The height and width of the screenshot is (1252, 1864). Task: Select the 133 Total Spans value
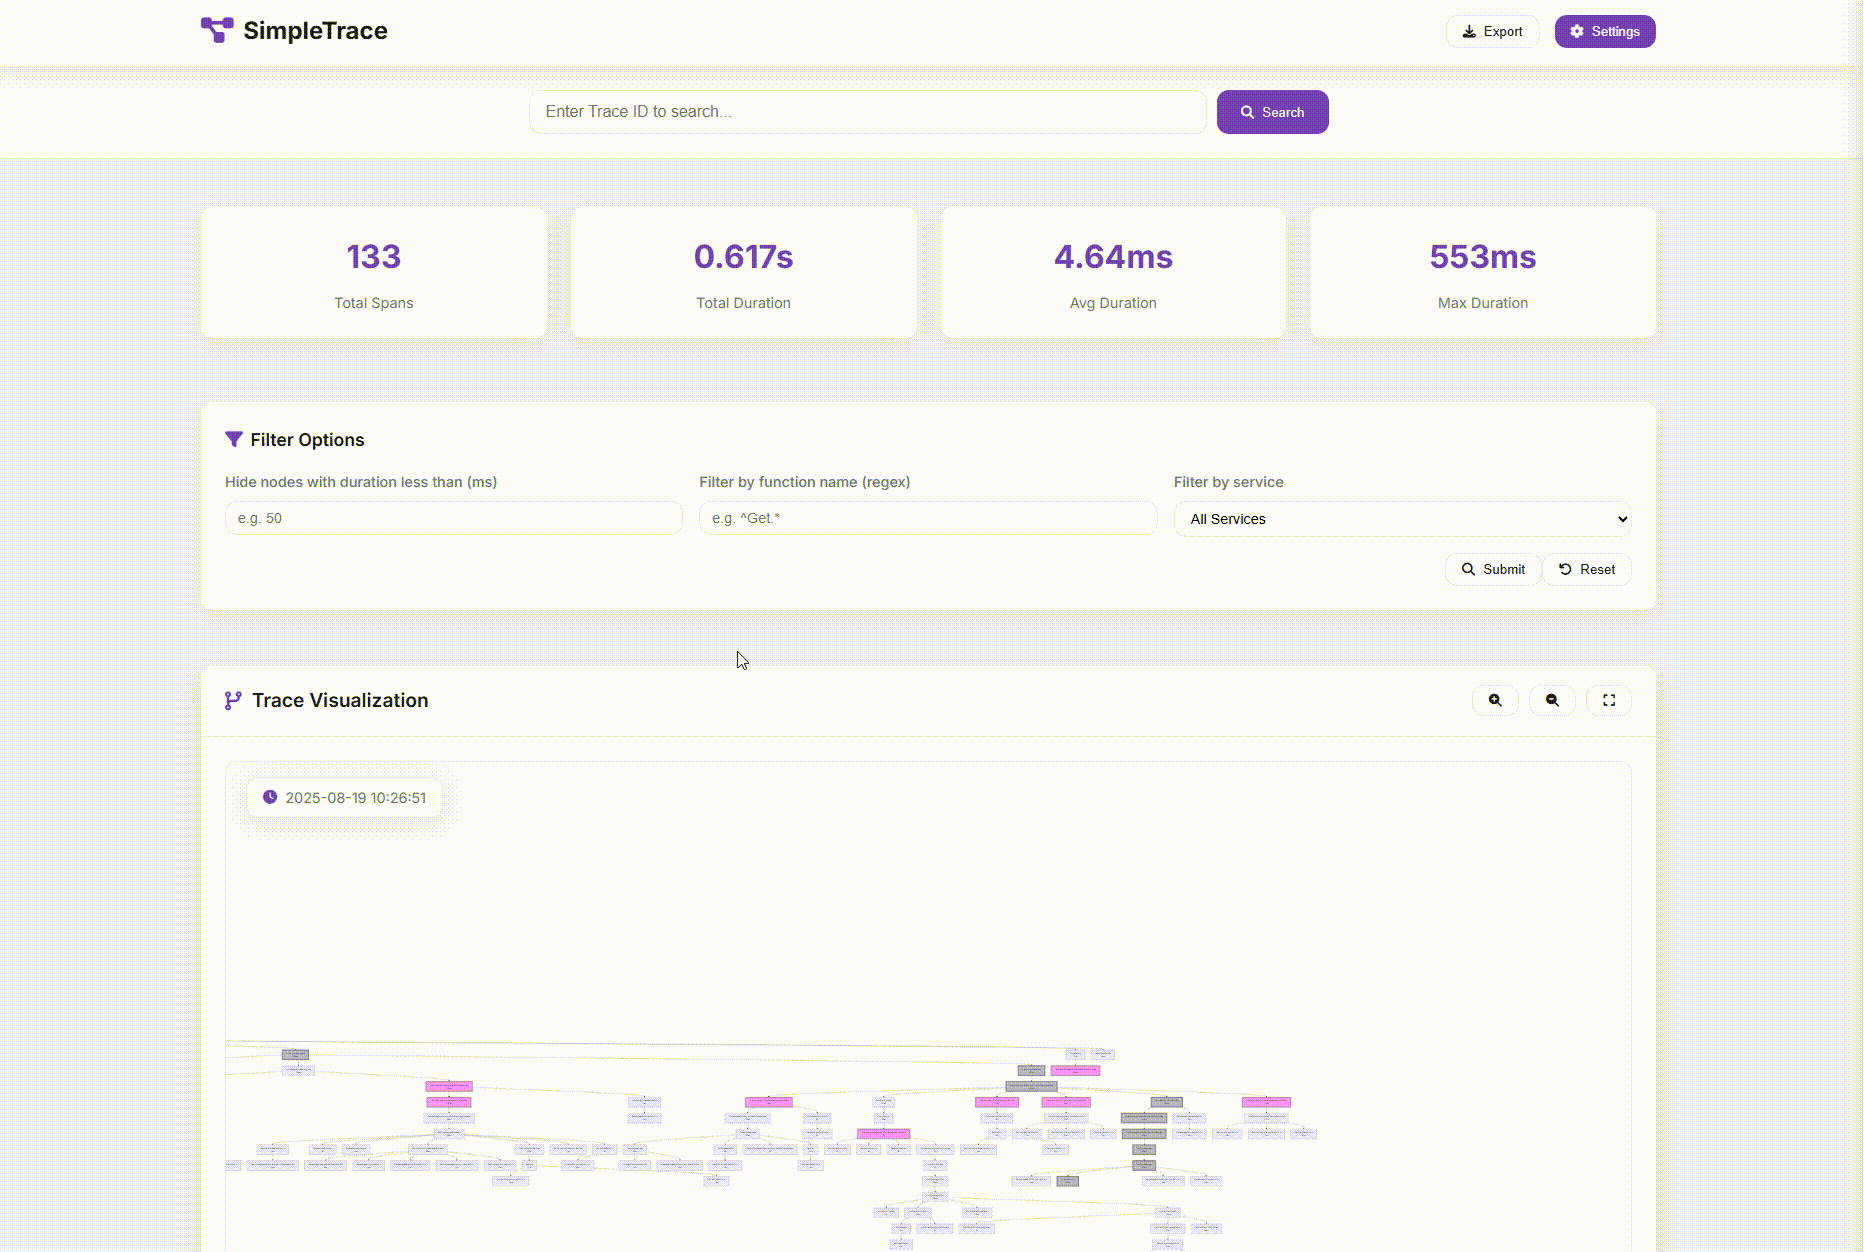[373, 257]
